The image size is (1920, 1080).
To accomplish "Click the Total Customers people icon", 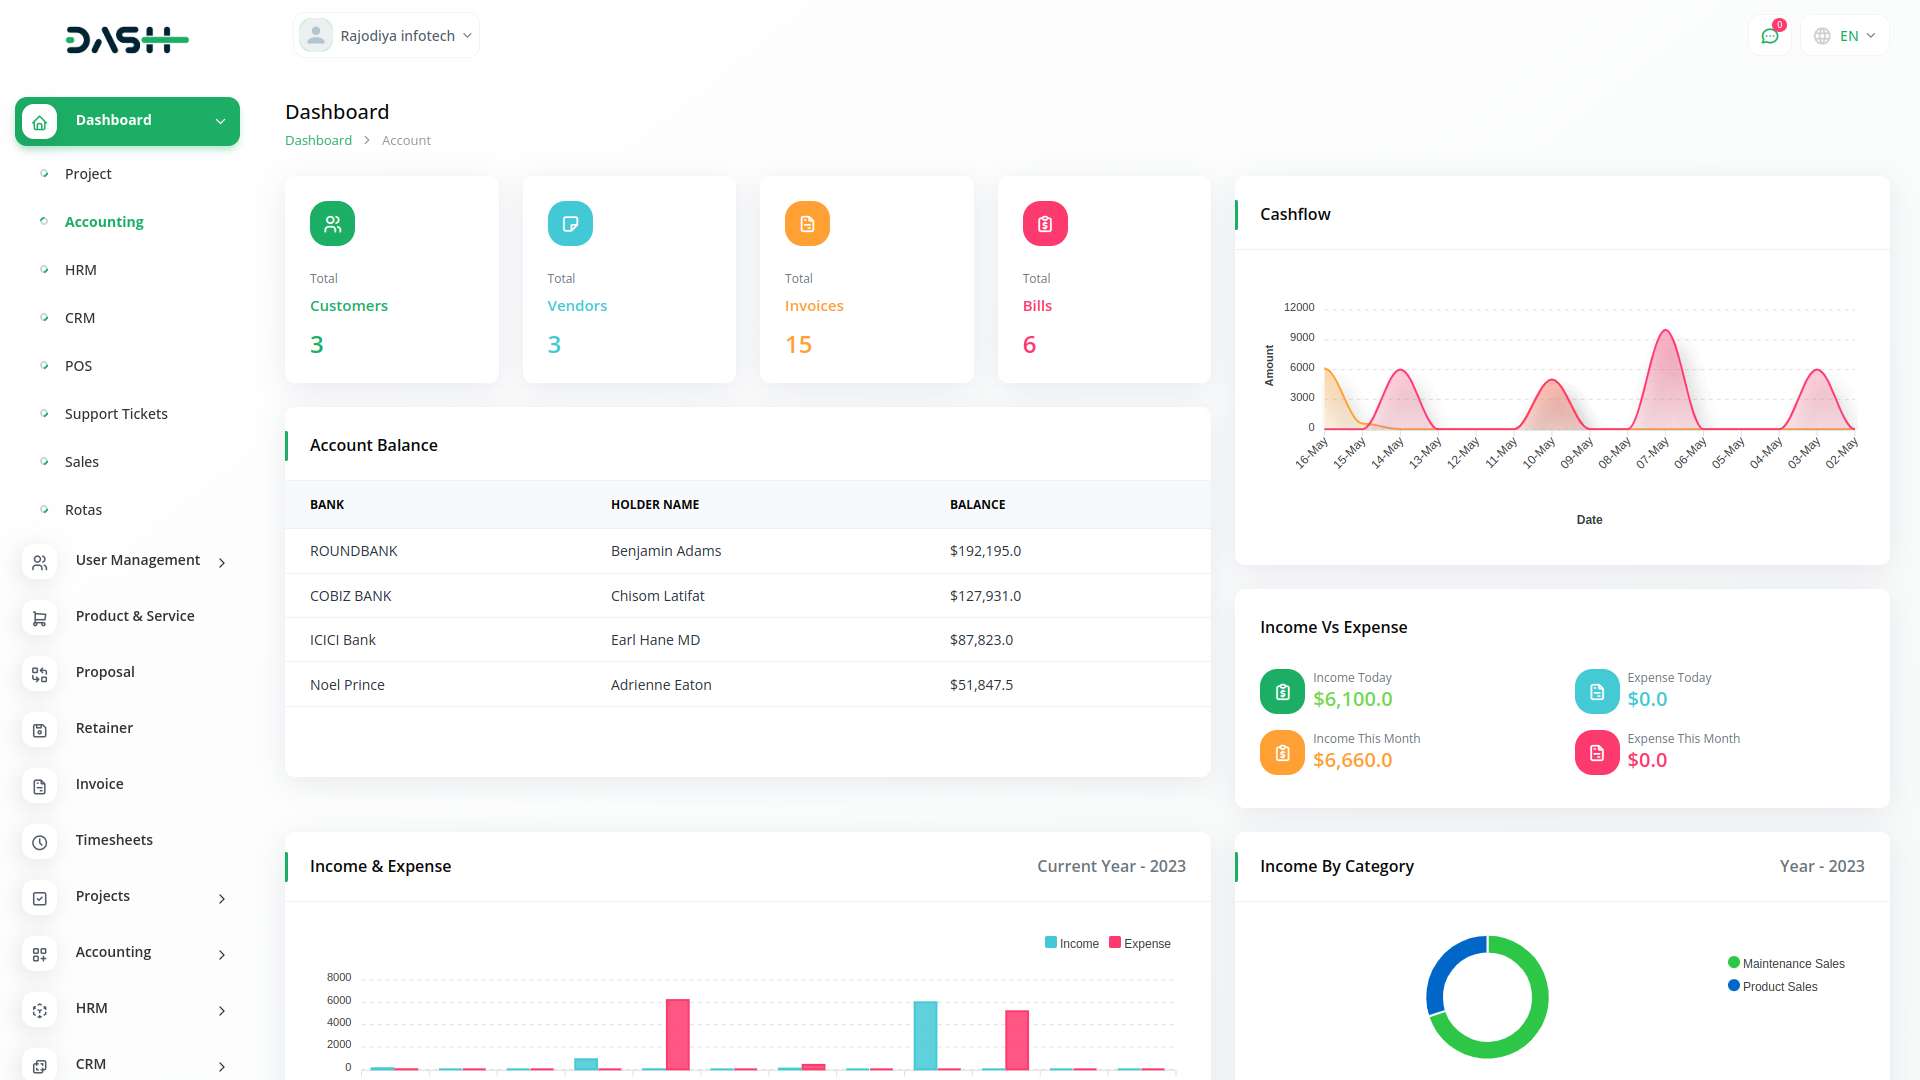I will coord(332,223).
